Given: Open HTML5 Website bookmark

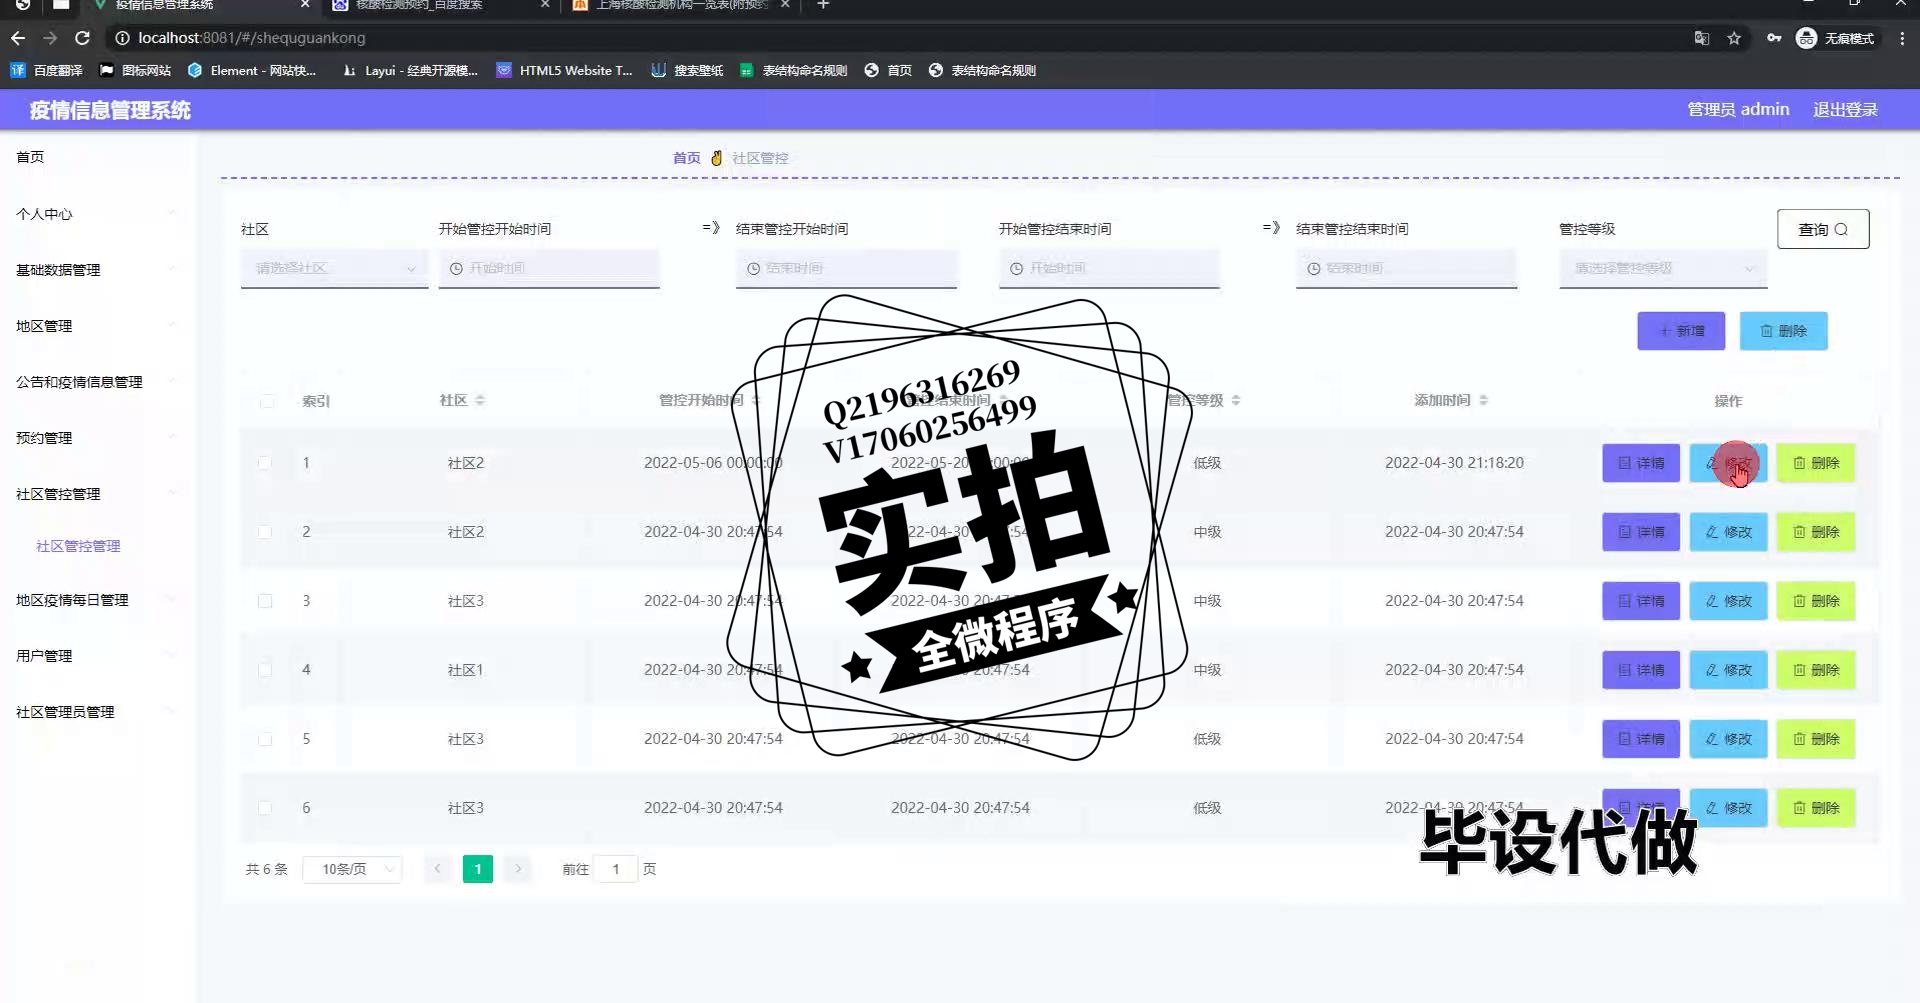Looking at the screenshot, I should coord(565,70).
